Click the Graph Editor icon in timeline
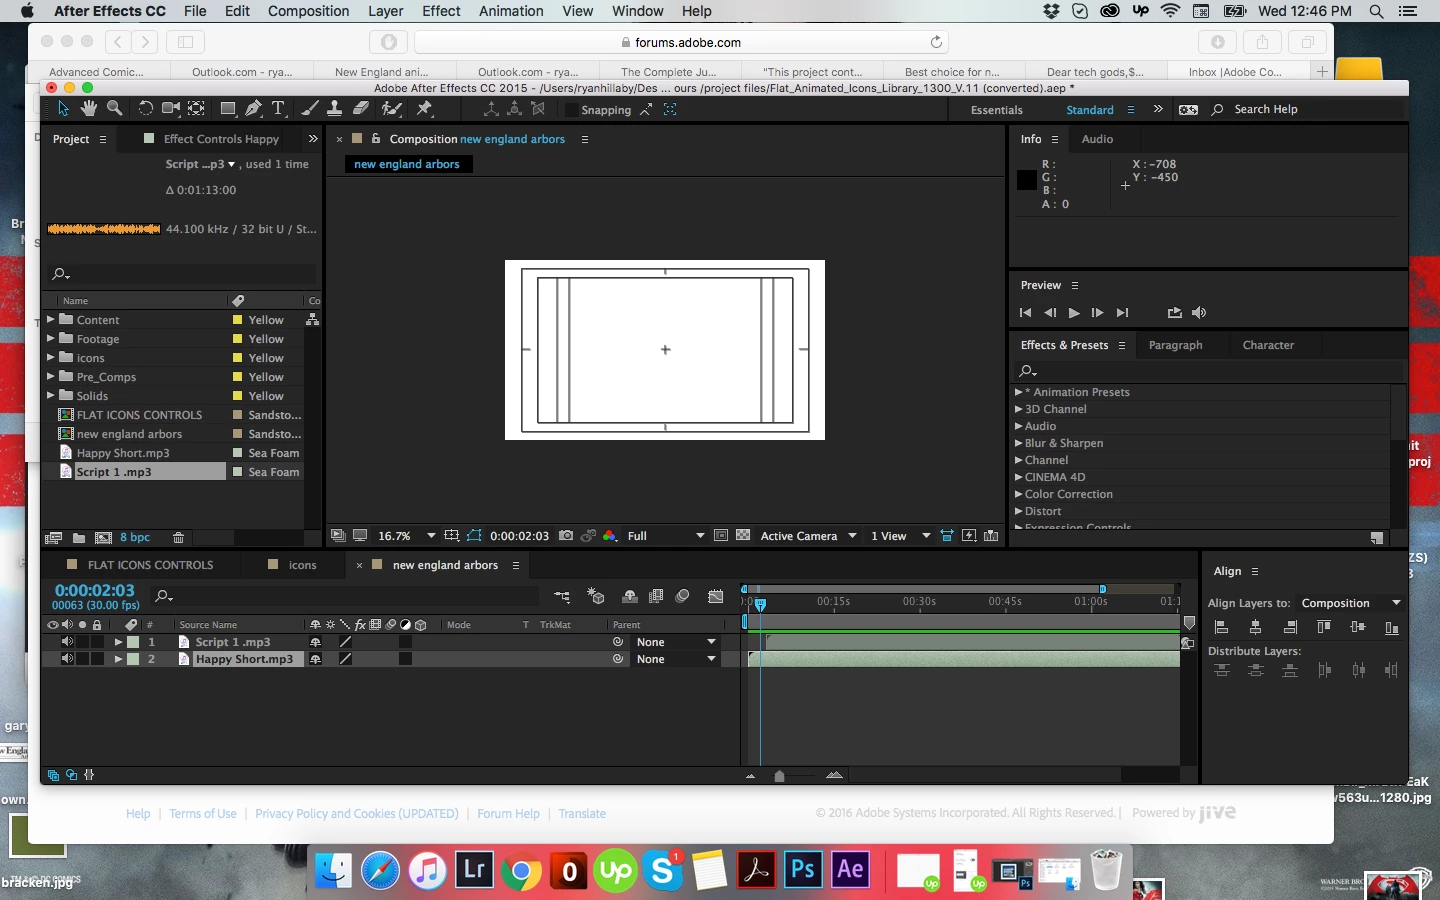This screenshot has height=900, width=1440. coord(716,597)
